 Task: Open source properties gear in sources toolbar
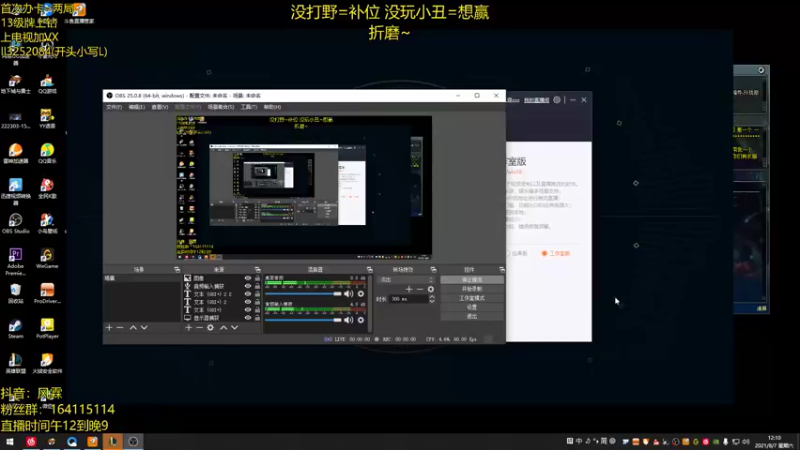pyautogui.click(x=210, y=328)
